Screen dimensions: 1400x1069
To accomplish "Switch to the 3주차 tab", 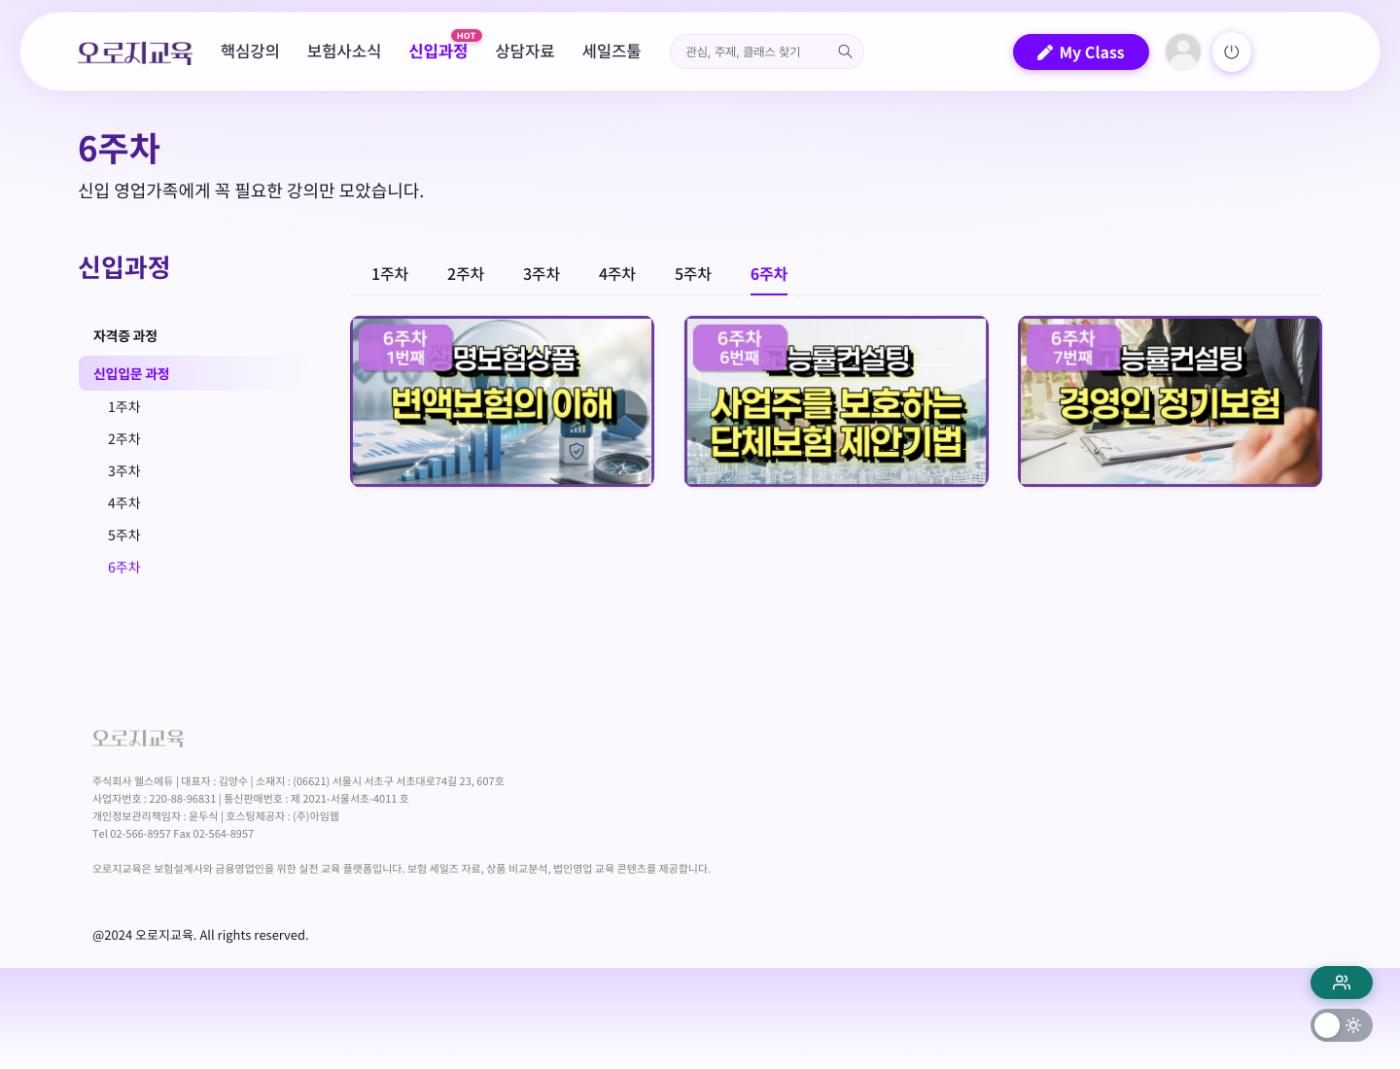I will 541,274.
